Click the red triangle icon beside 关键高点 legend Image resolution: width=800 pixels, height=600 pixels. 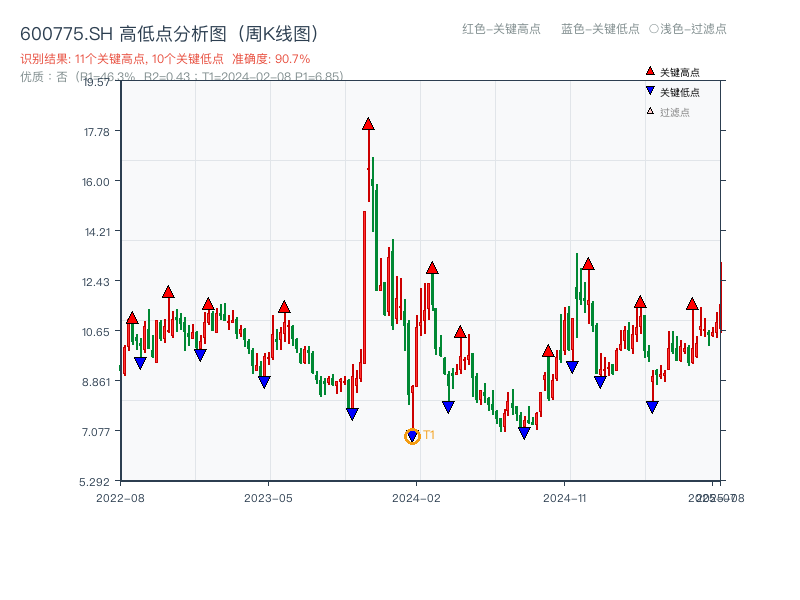click(x=650, y=71)
